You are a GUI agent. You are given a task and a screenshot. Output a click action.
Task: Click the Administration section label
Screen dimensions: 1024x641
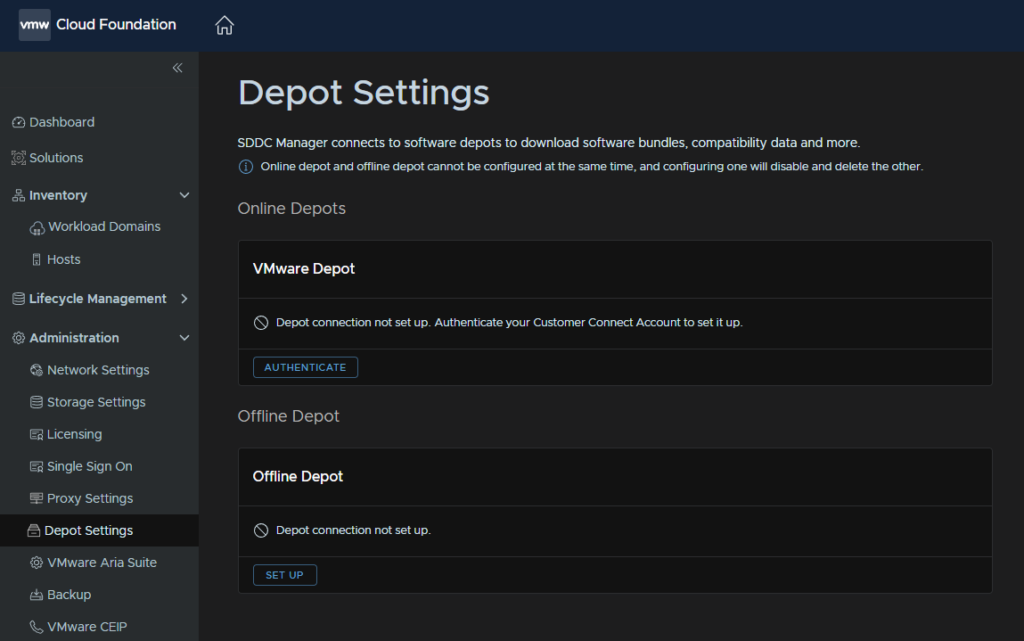click(x=74, y=338)
